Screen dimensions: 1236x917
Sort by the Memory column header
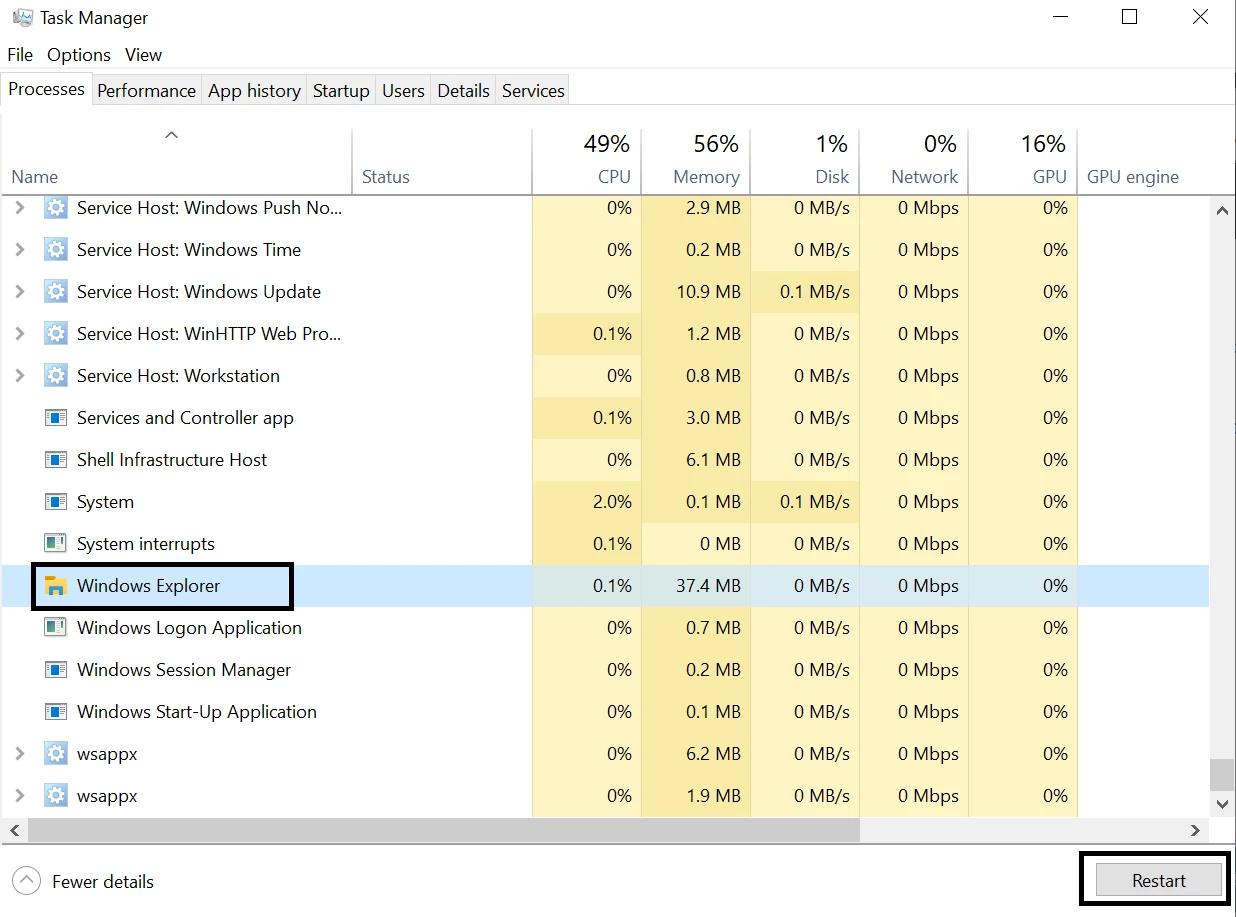point(696,160)
